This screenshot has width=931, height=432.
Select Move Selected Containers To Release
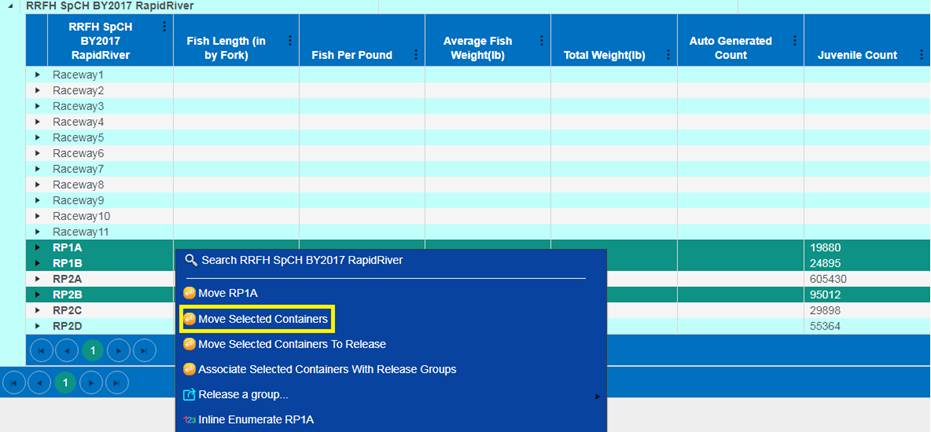(292, 344)
